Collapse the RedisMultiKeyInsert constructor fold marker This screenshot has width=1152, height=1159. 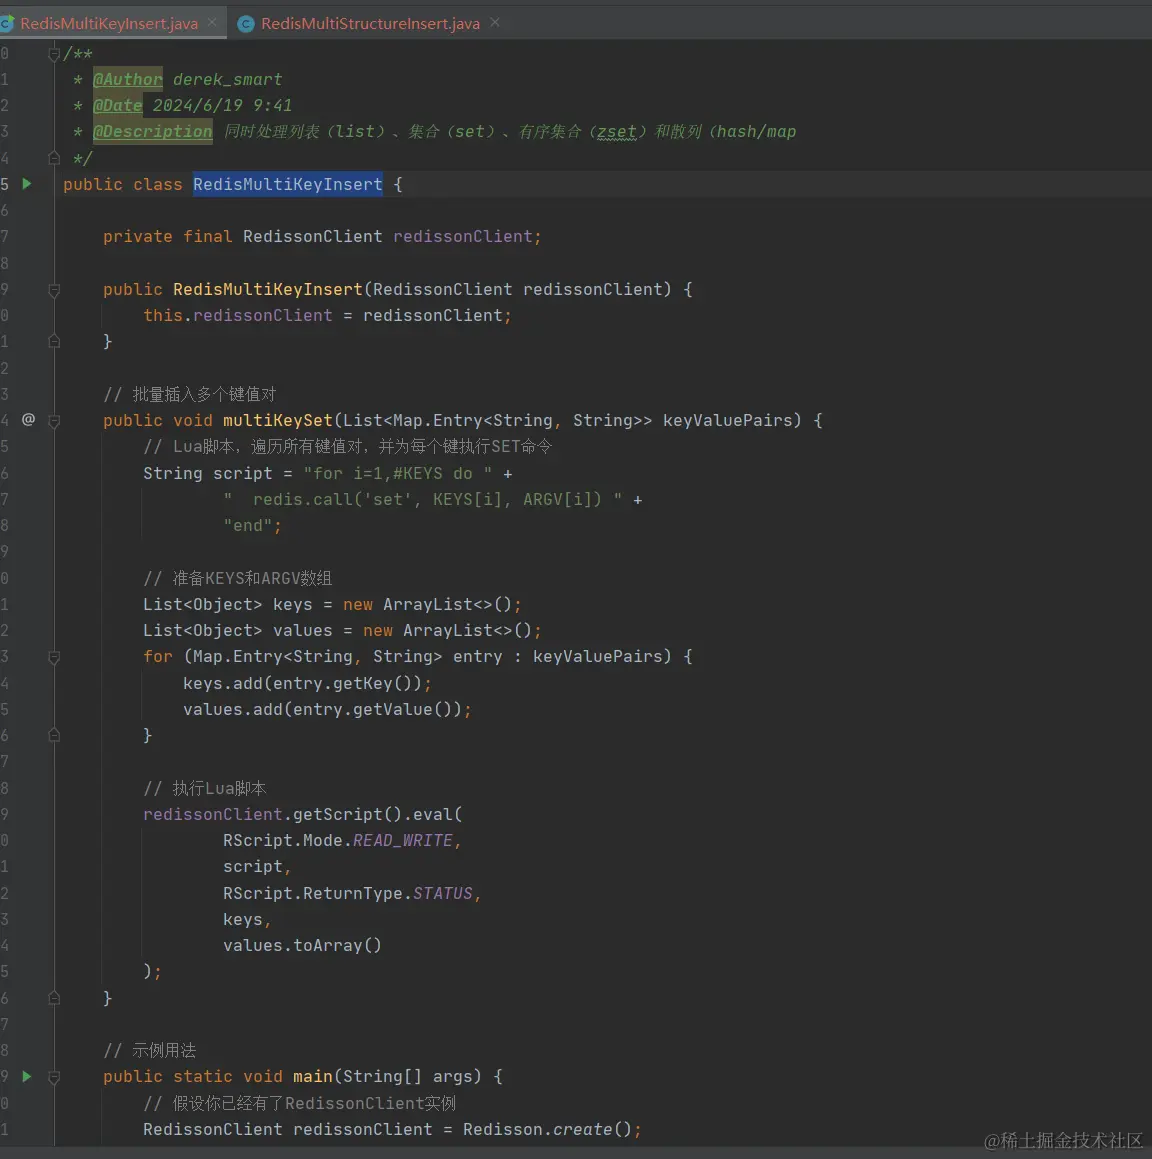[x=54, y=290]
